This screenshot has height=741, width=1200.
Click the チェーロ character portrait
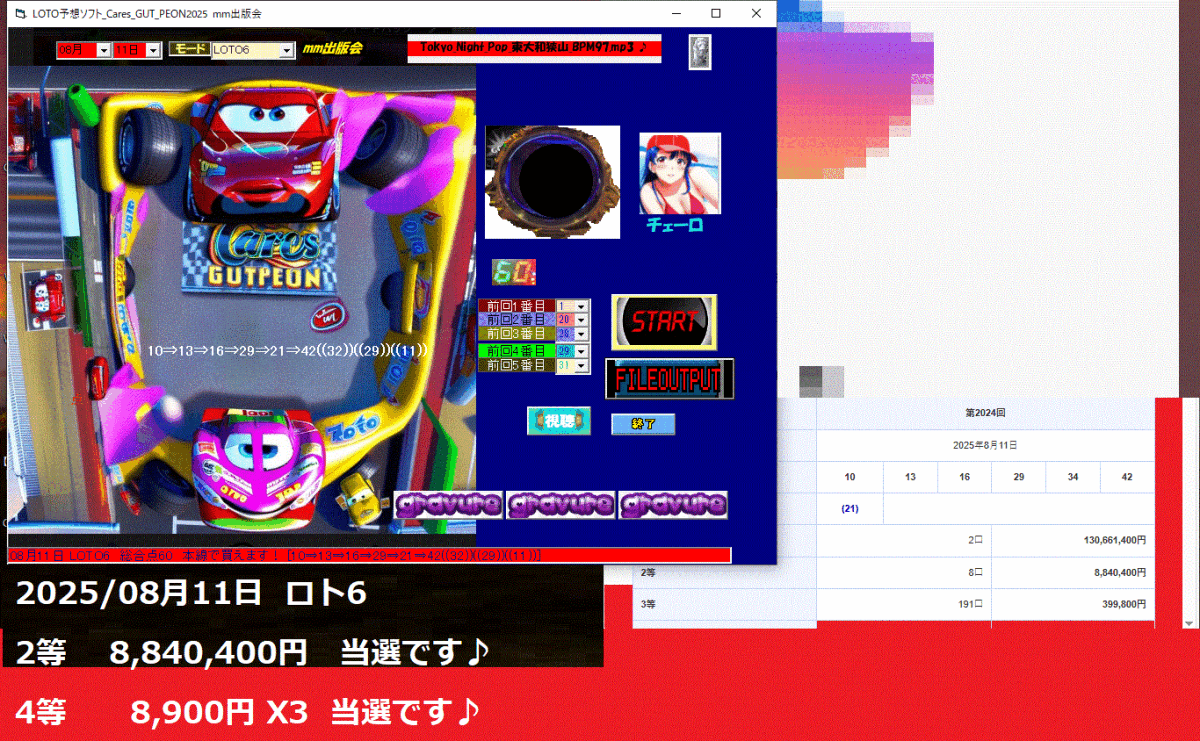(680, 173)
